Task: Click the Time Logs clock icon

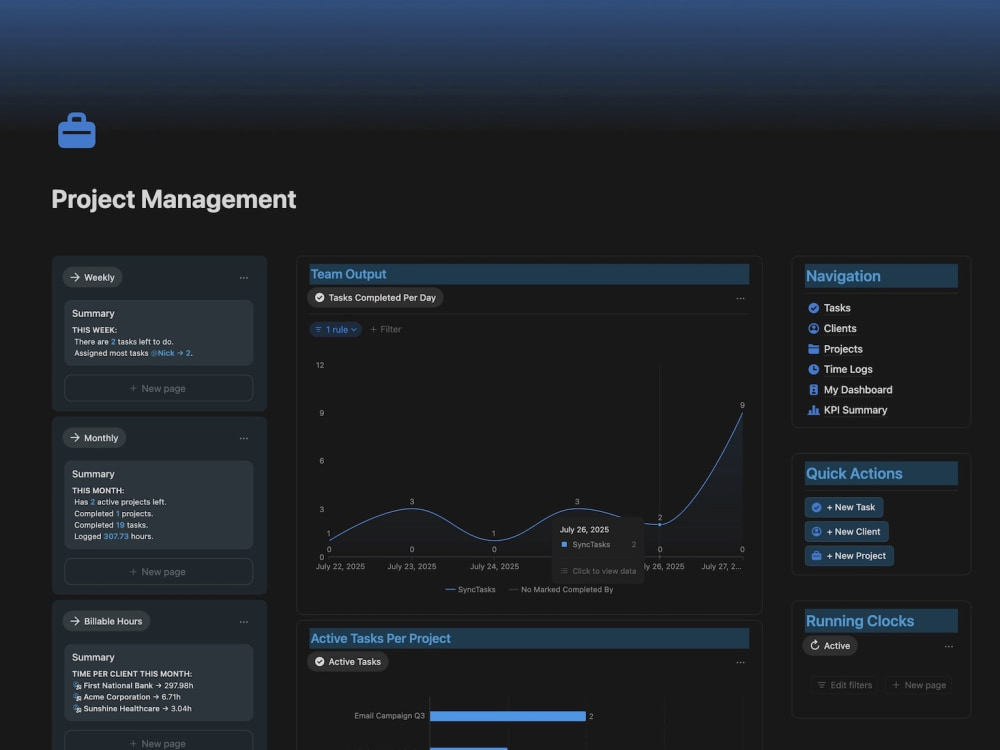Action: [813, 369]
